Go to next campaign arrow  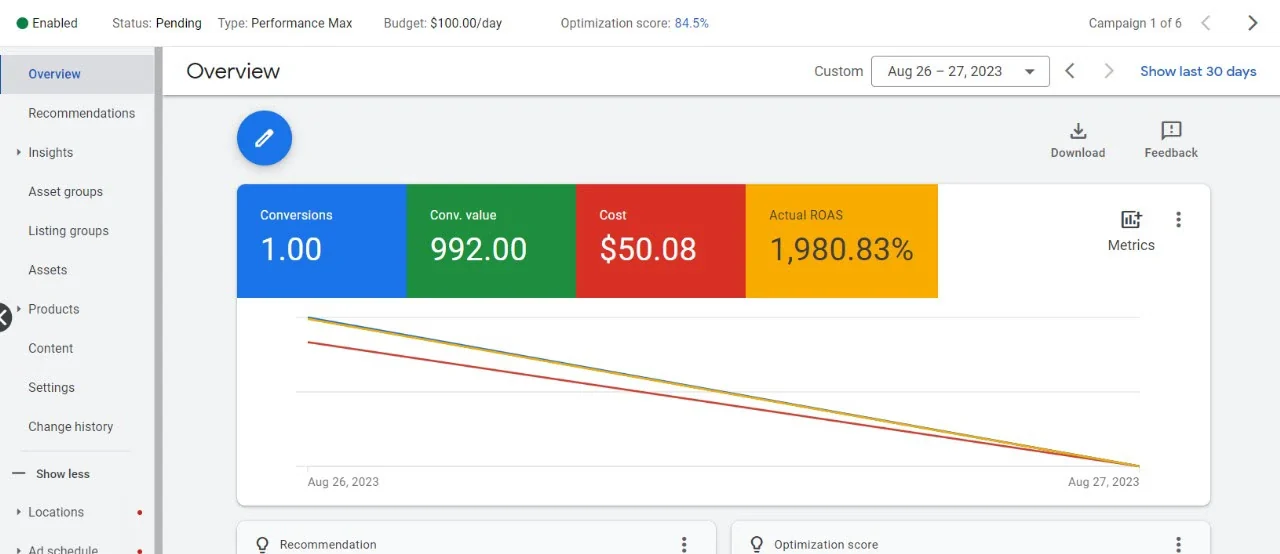tap(1252, 23)
